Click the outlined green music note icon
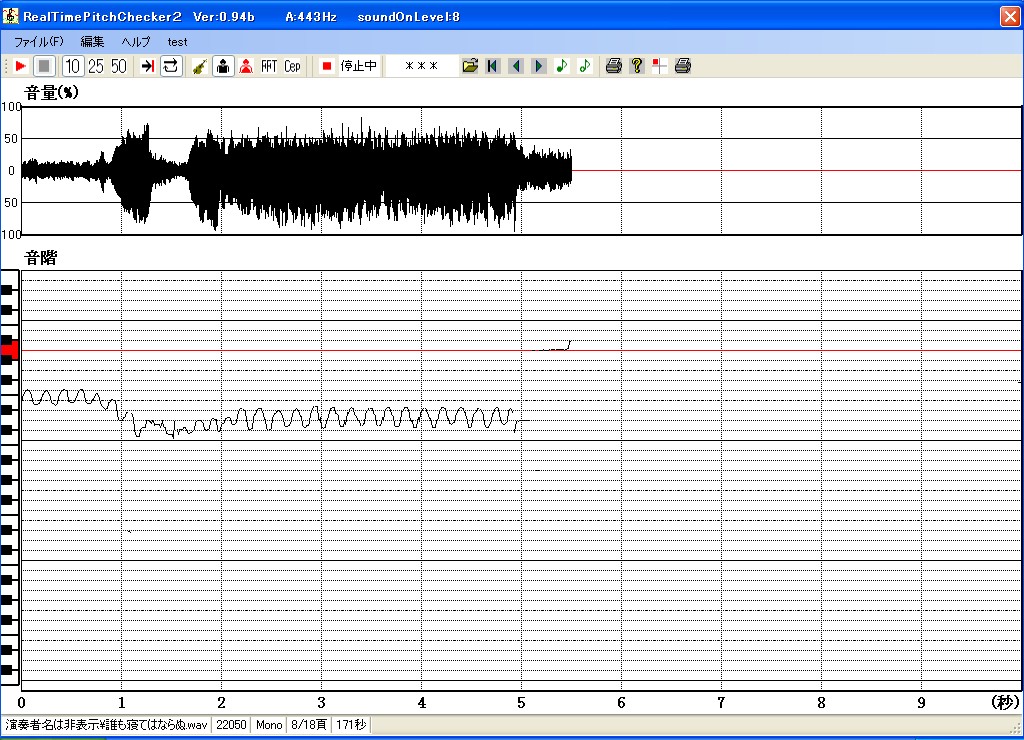 585,66
